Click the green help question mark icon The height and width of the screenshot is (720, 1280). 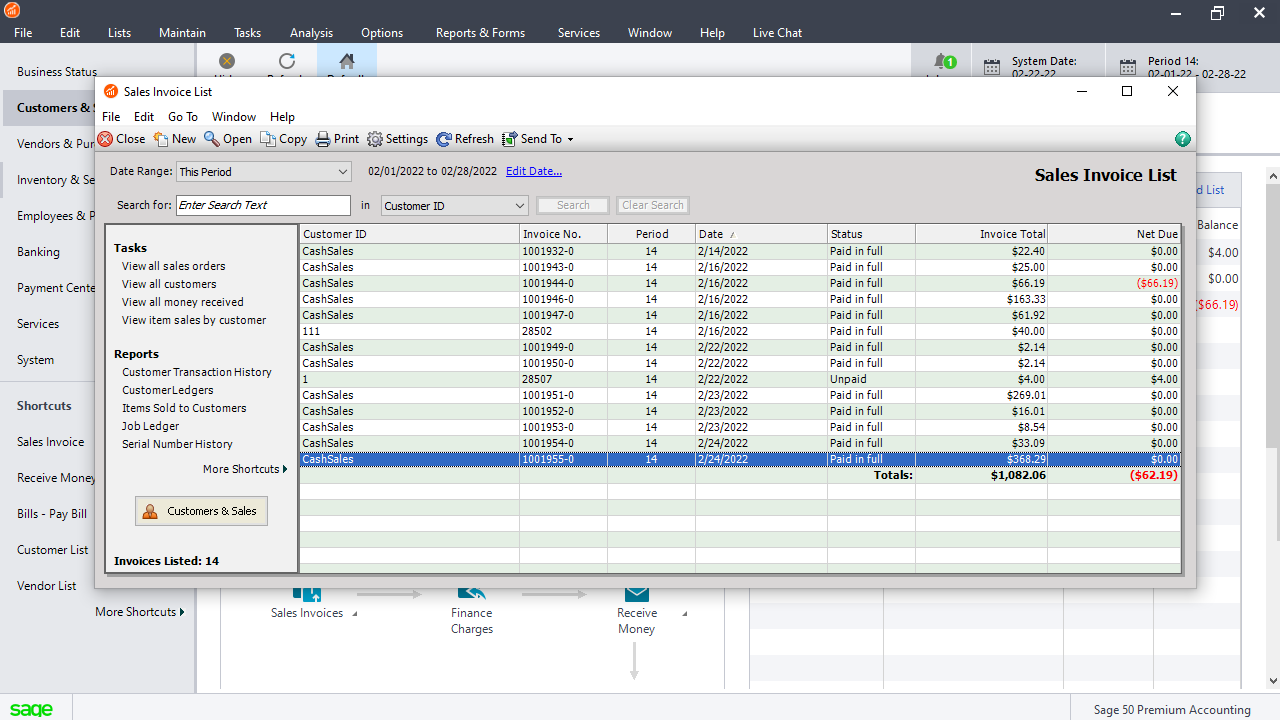[x=1183, y=139]
